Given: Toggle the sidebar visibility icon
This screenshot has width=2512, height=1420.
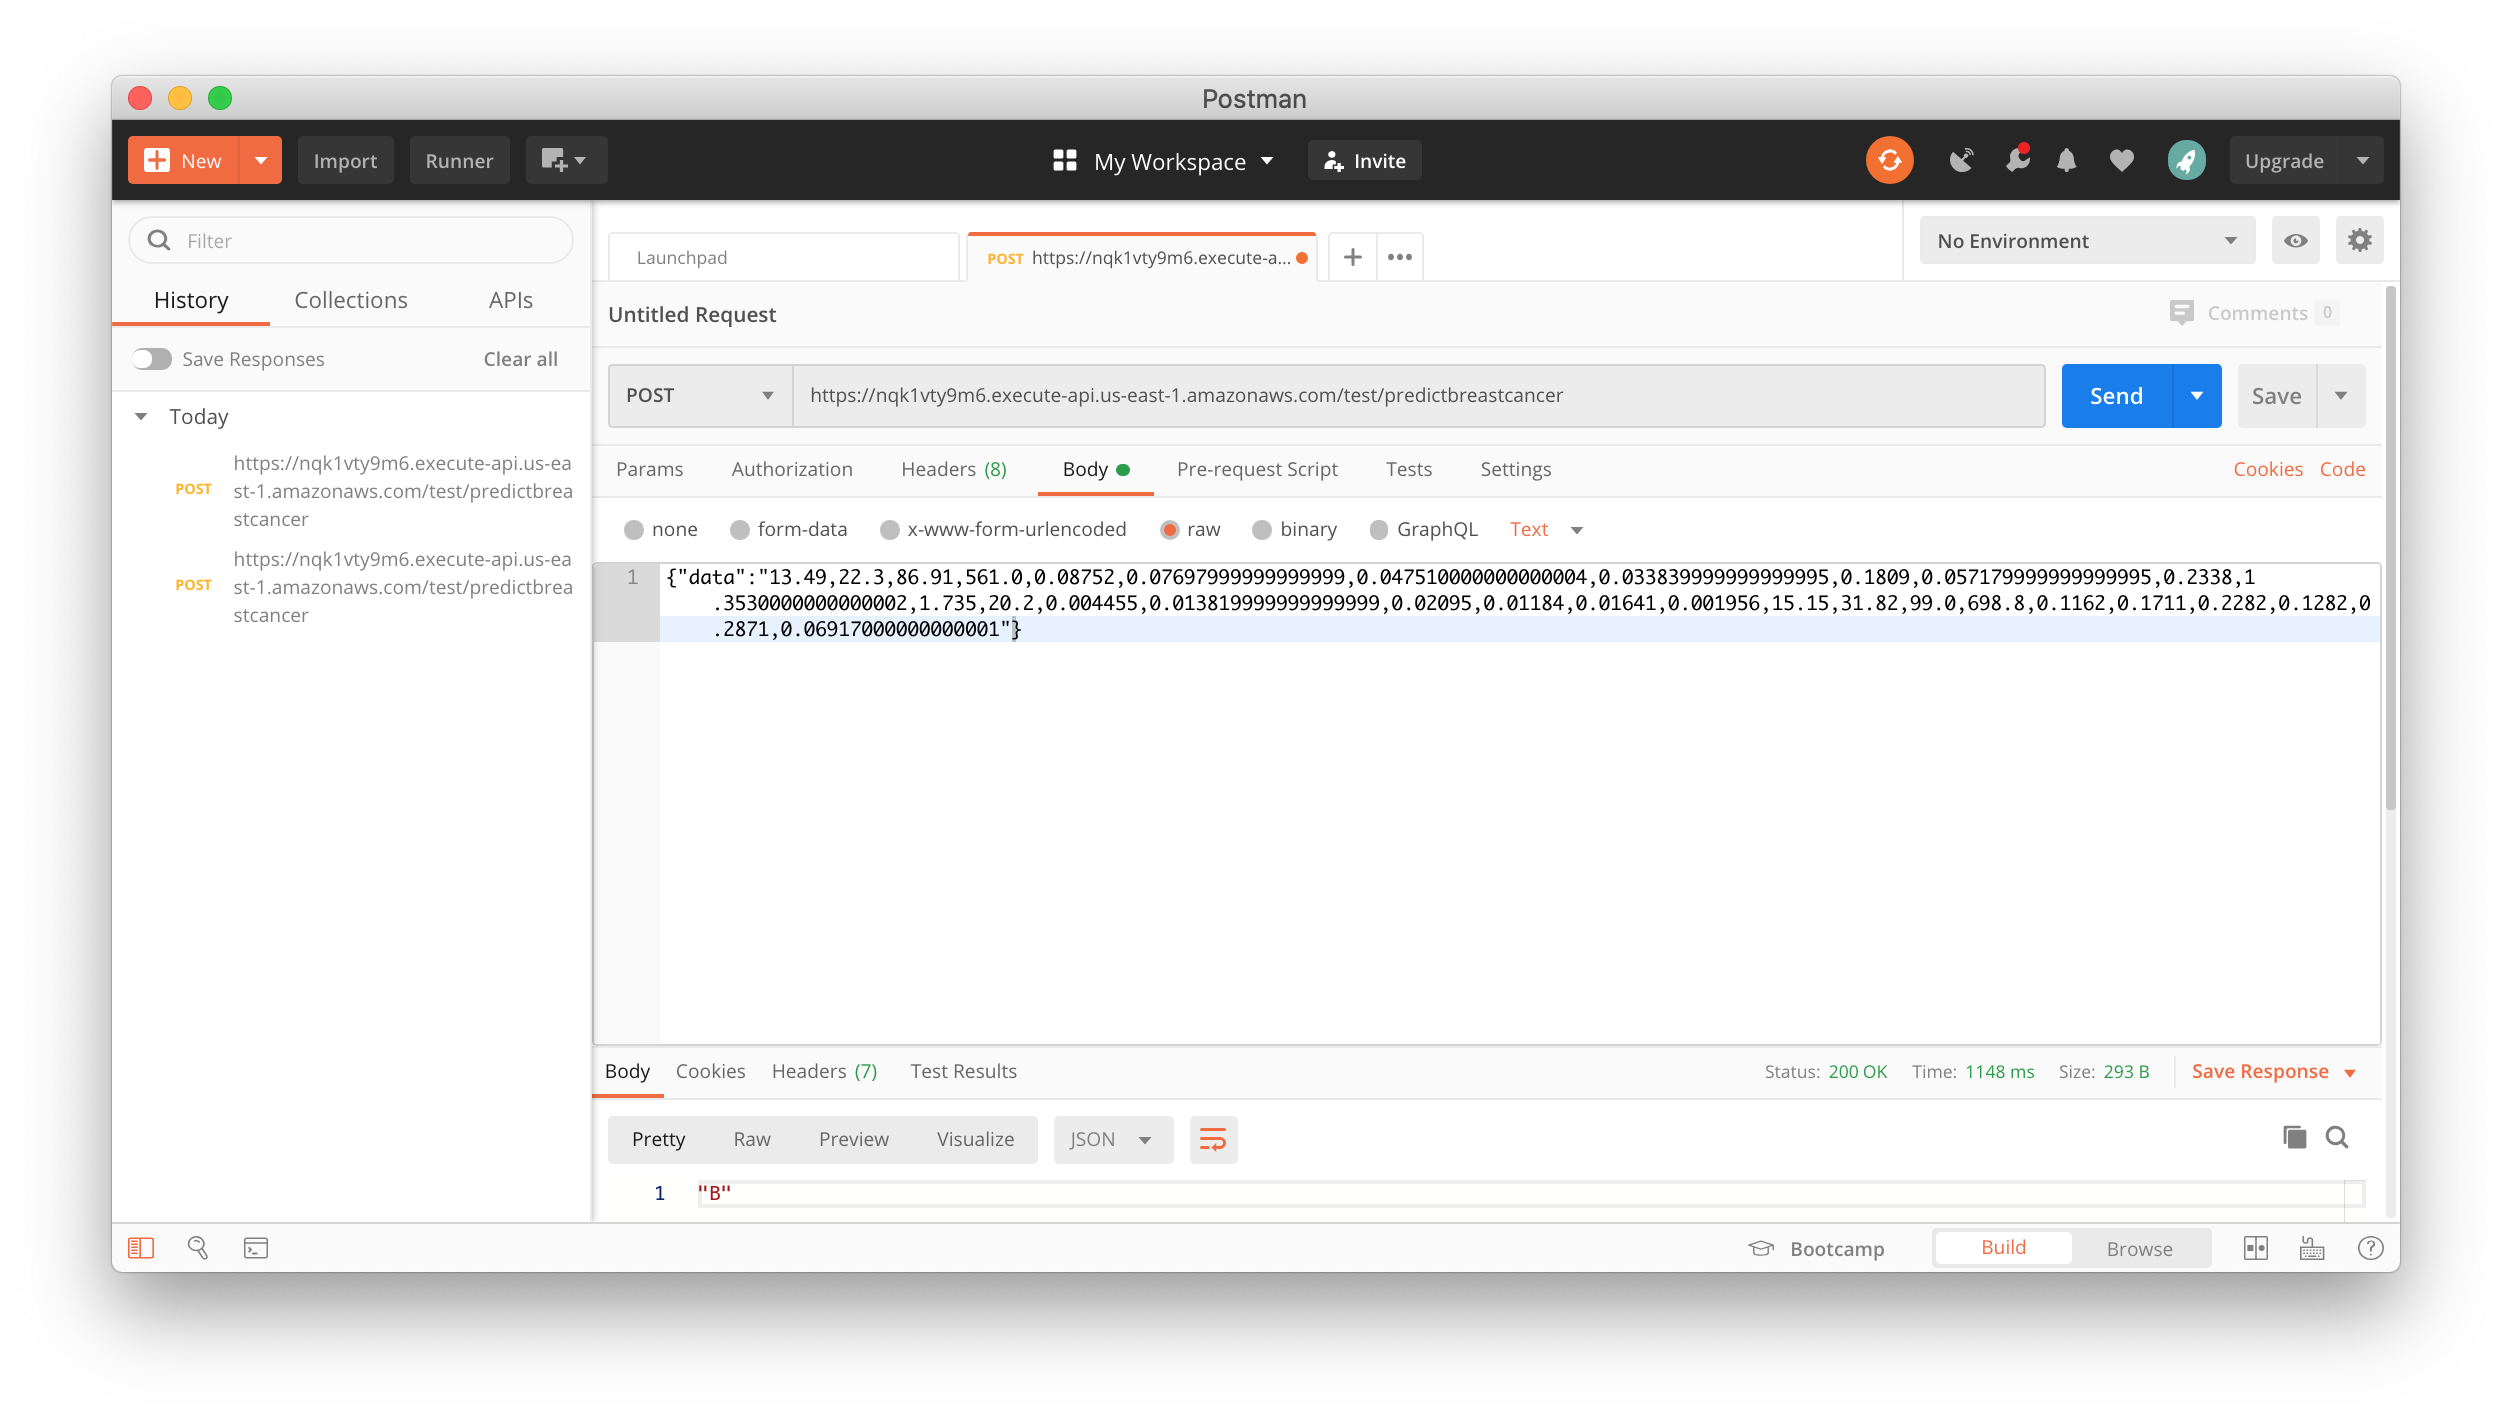Looking at the screenshot, I should (x=141, y=1248).
